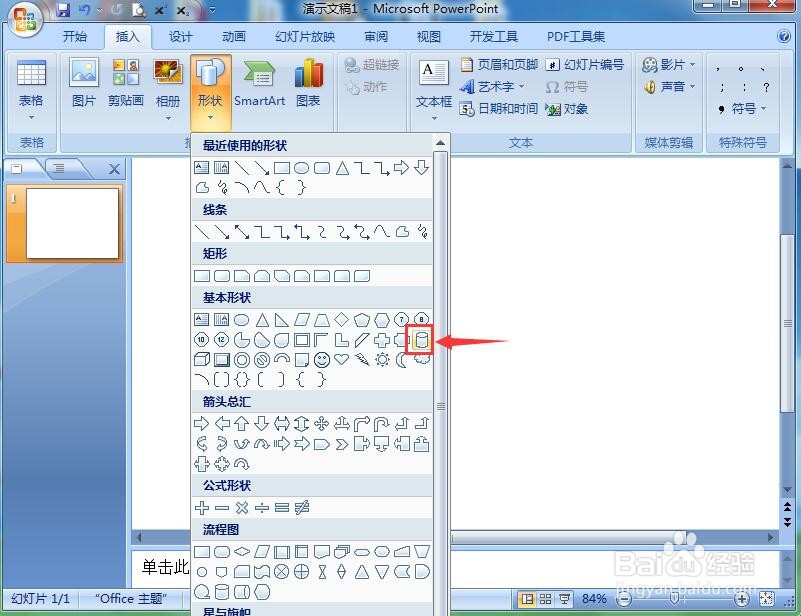Switch to slide sorter view
Image resolution: width=801 pixels, height=616 pixels.
pos(546,599)
